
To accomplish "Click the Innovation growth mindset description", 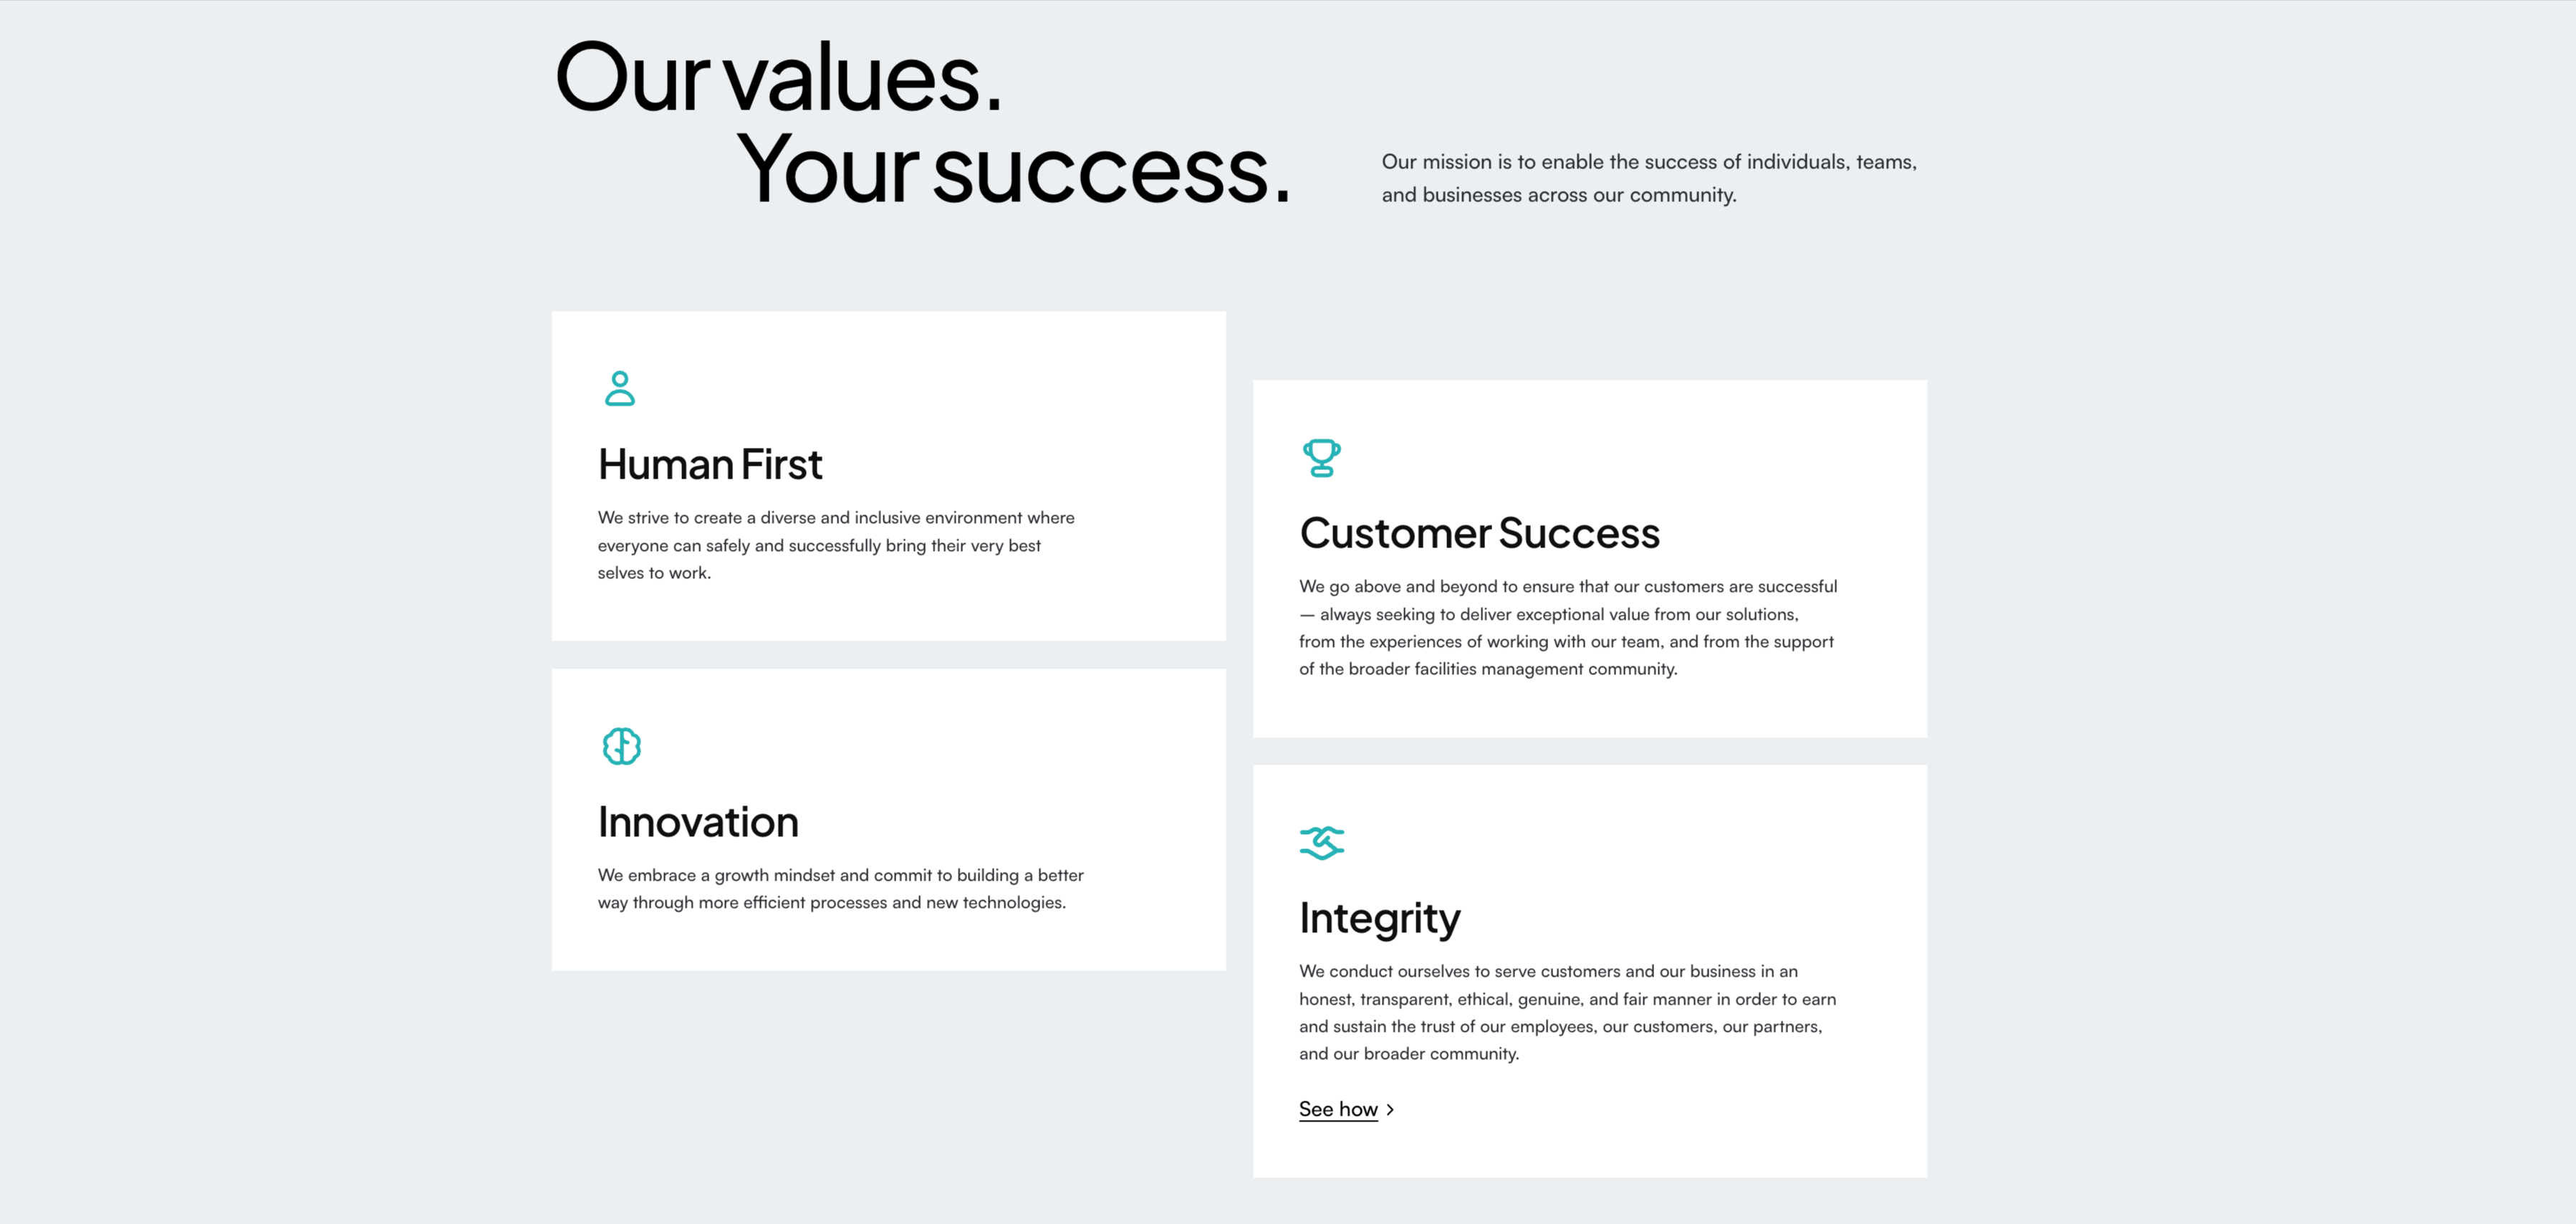I will click(840, 888).
